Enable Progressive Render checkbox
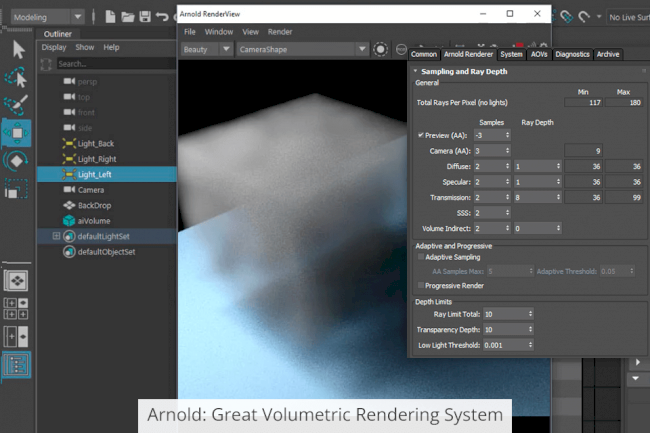This screenshot has height=433, width=650. (x=421, y=285)
